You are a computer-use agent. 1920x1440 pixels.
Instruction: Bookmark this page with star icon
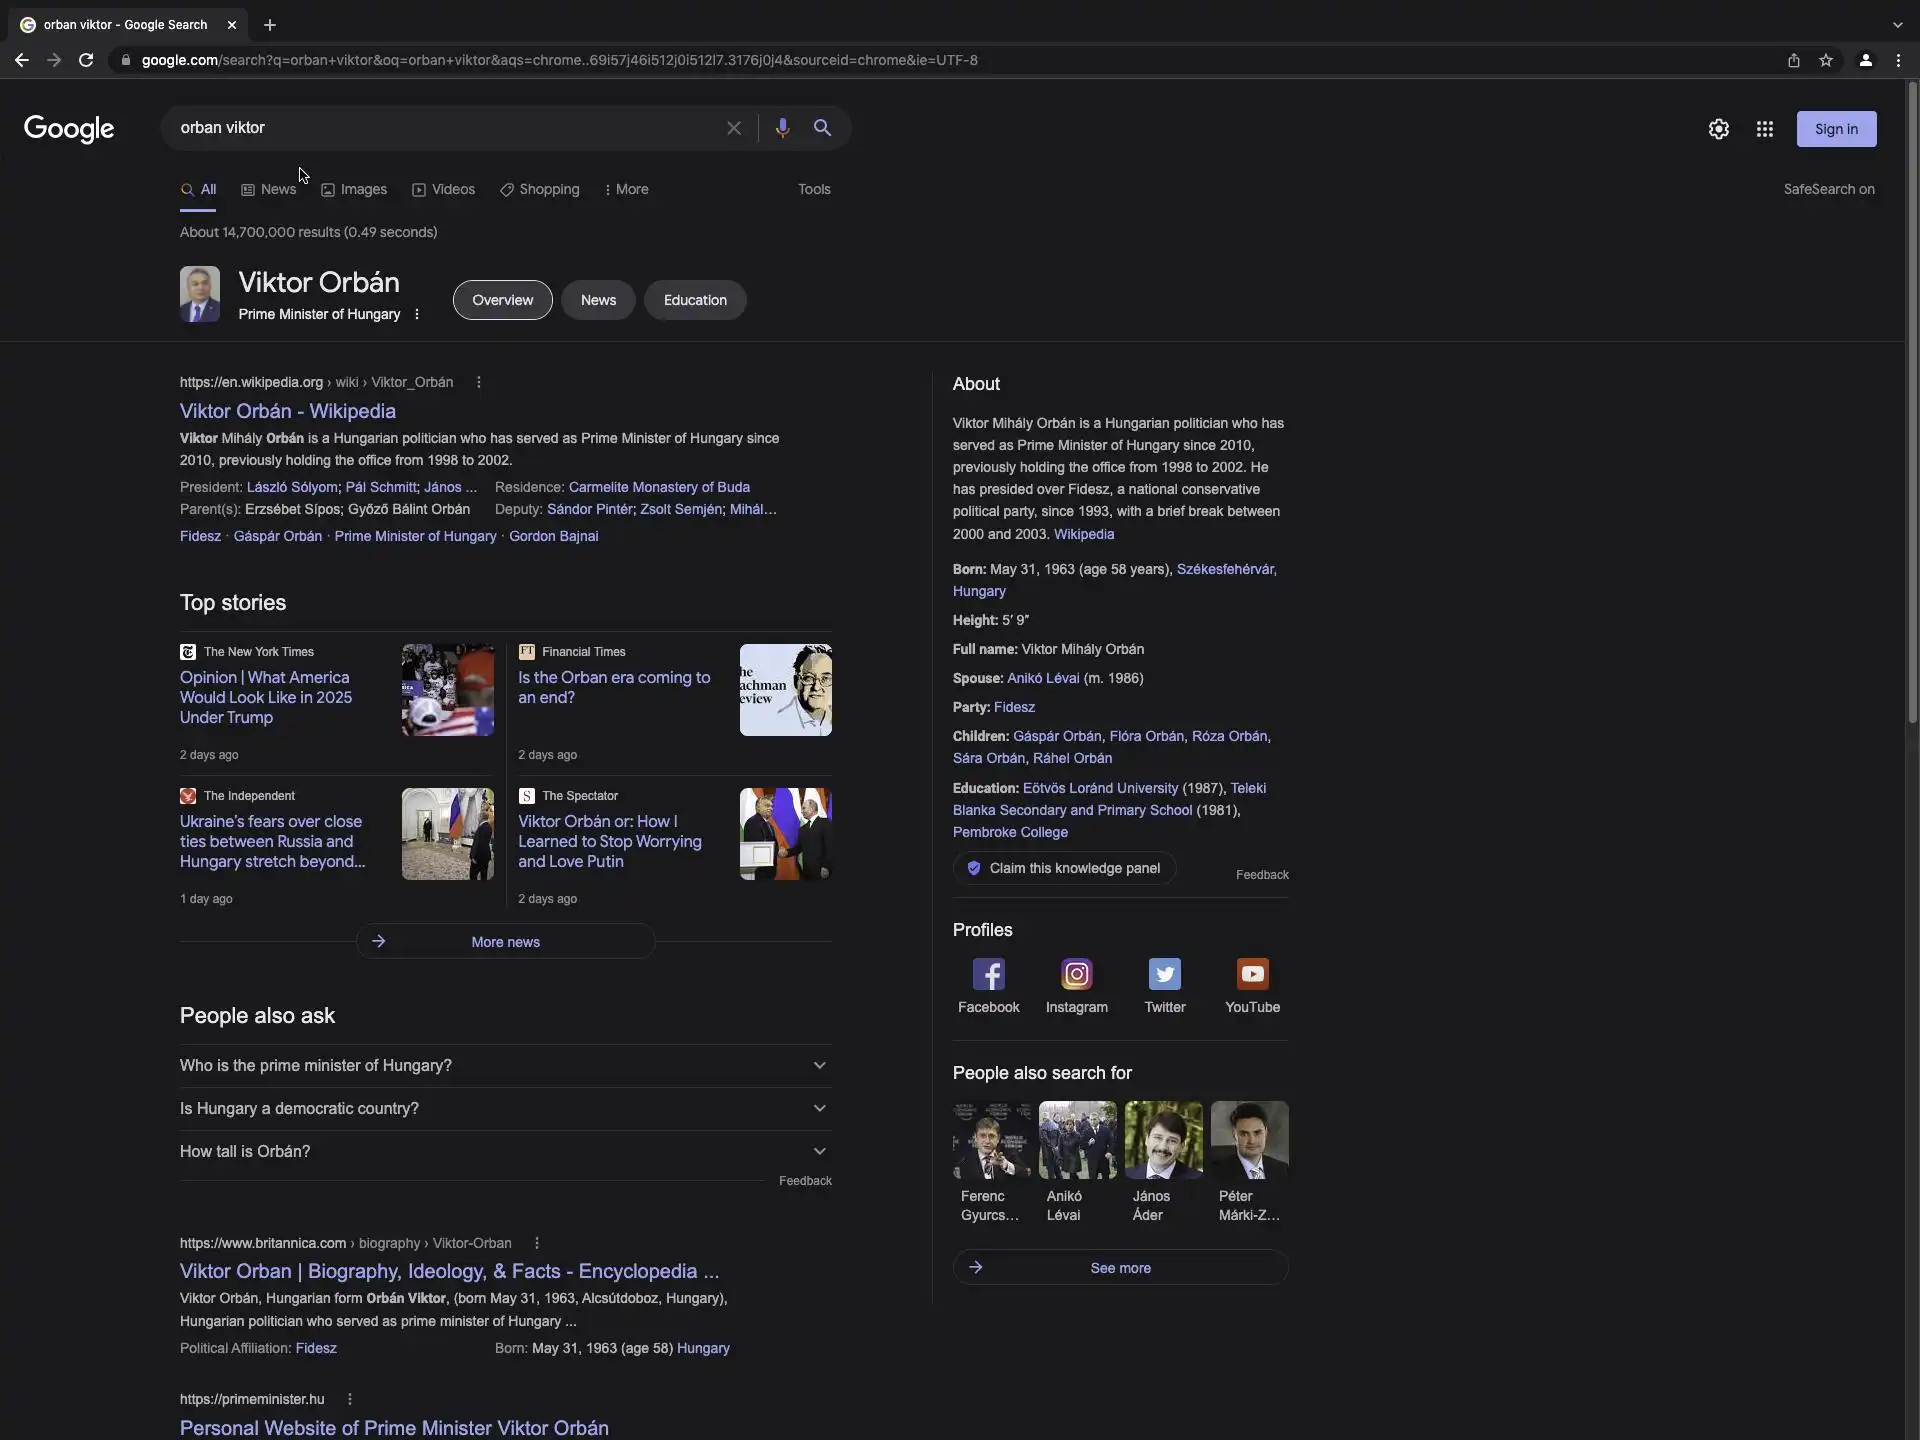click(1826, 60)
